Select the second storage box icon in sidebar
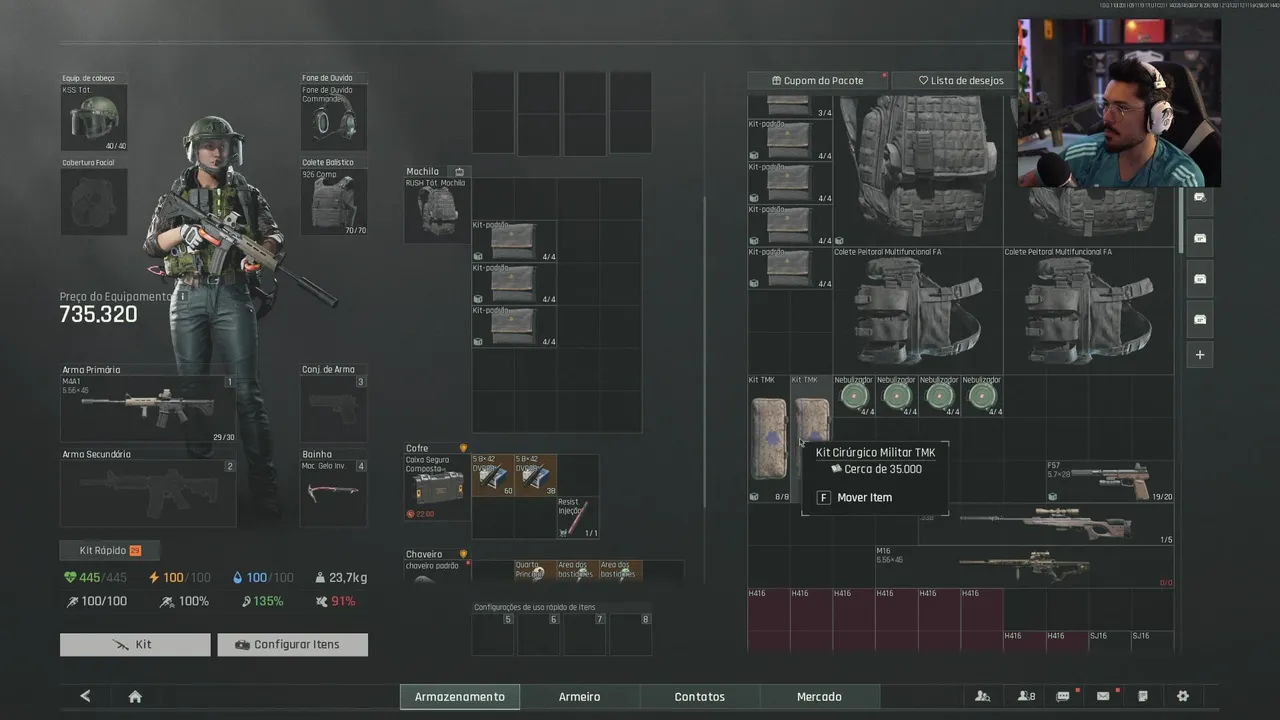Viewport: 1280px width, 720px height. [x=1200, y=239]
